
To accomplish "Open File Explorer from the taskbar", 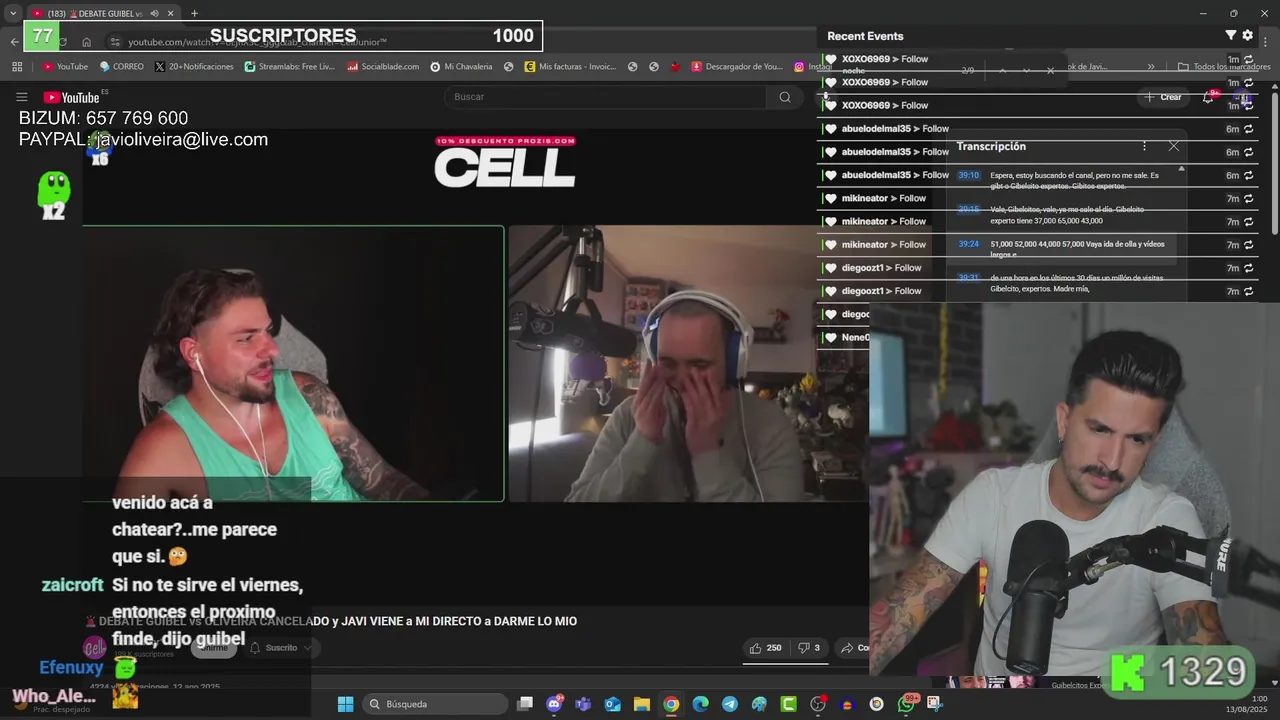I will coord(642,704).
